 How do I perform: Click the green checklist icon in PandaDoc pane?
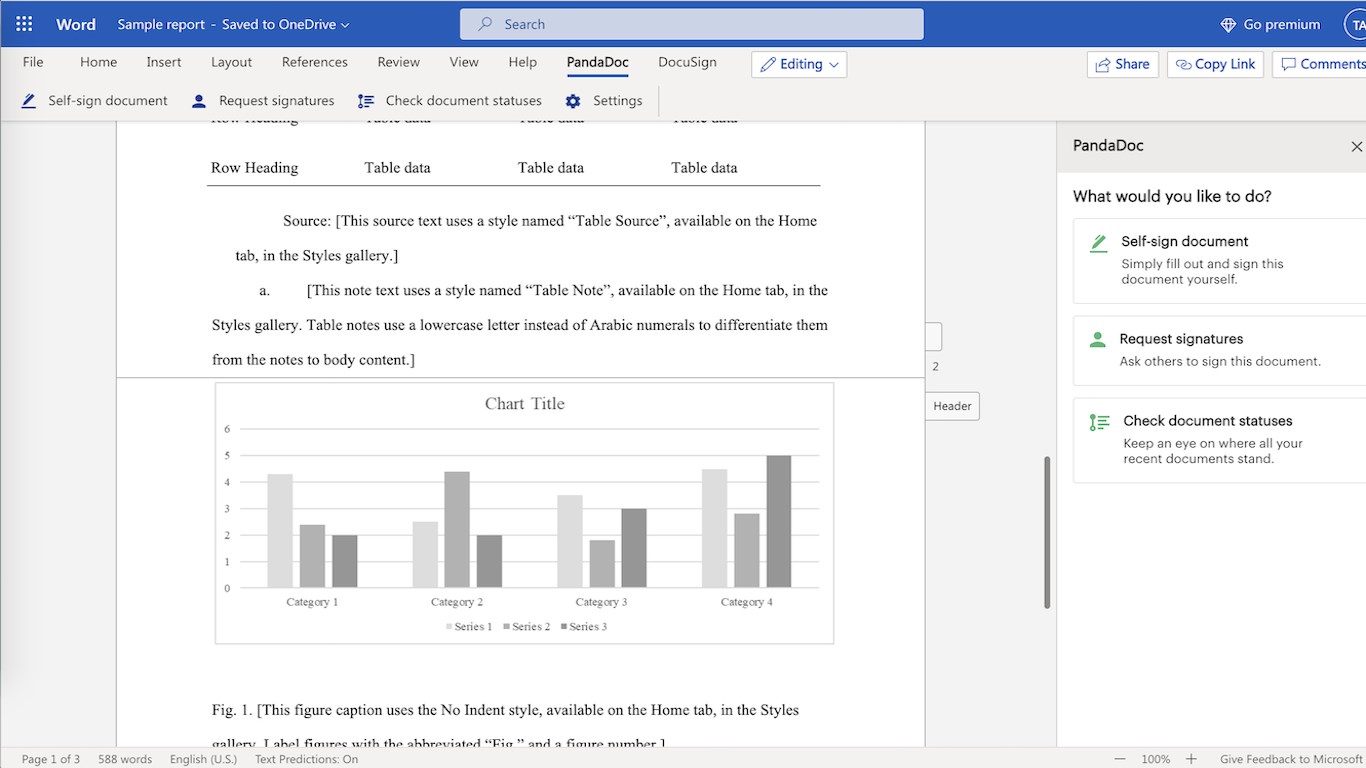pyautogui.click(x=1100, y=423)
